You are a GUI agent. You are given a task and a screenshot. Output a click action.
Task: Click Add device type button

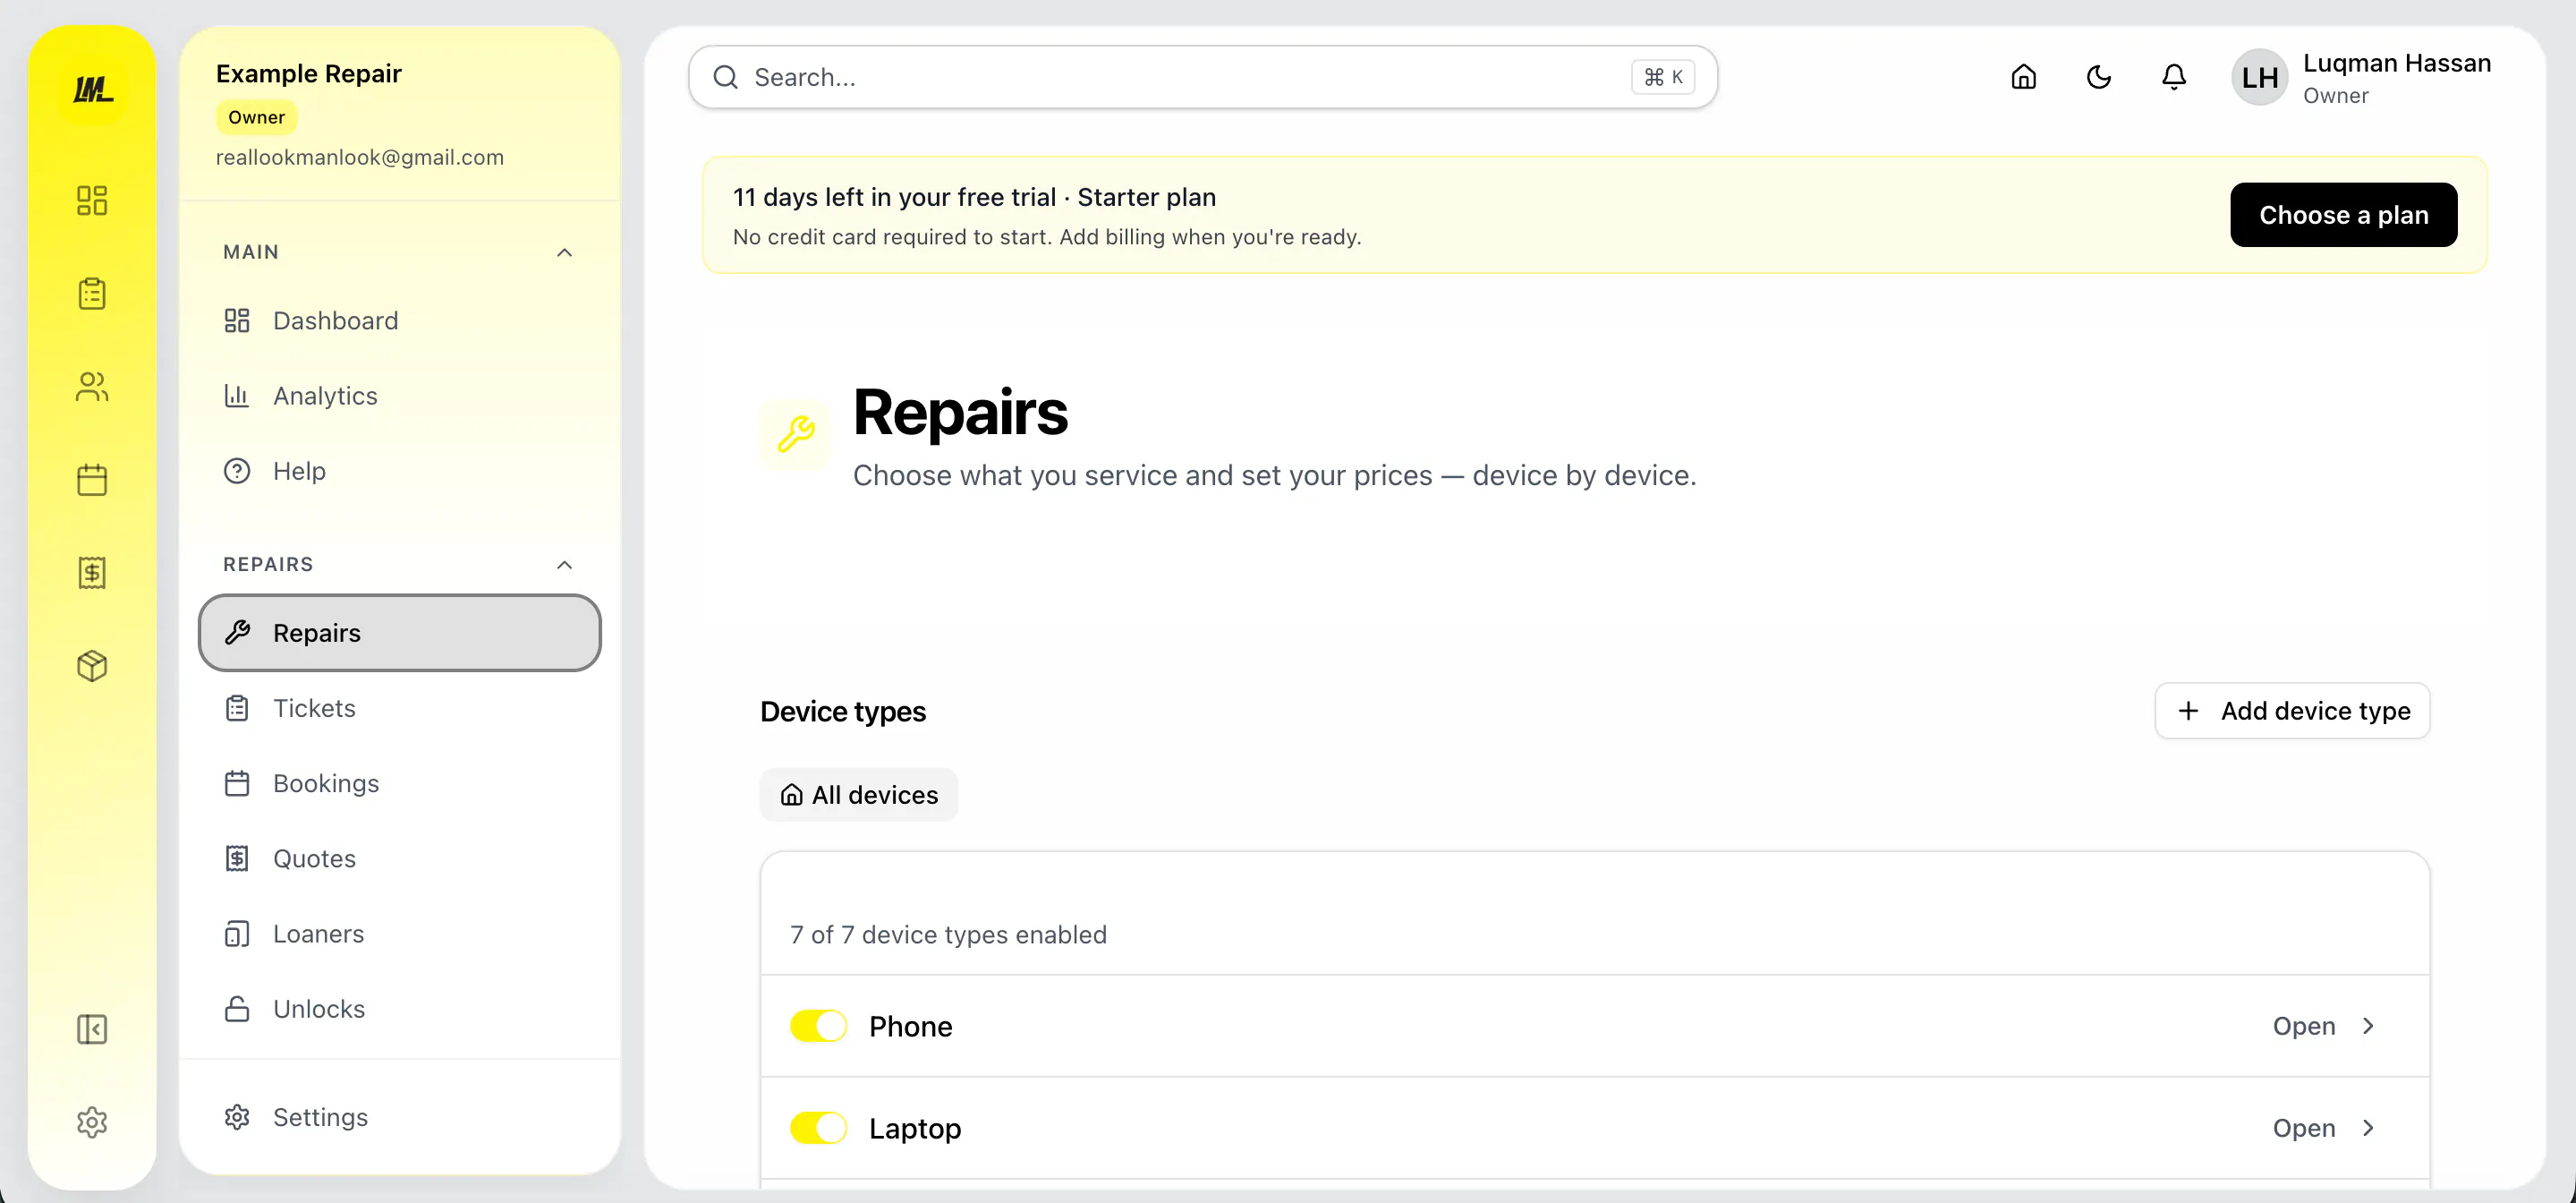(x=2292, y=711)
